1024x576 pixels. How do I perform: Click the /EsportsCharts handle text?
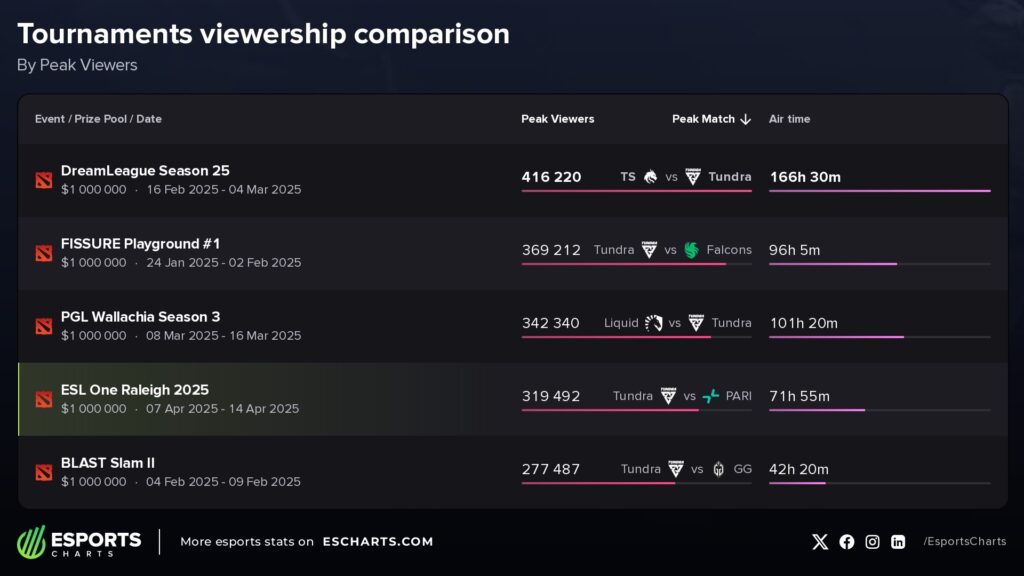[x=965, y=541]
